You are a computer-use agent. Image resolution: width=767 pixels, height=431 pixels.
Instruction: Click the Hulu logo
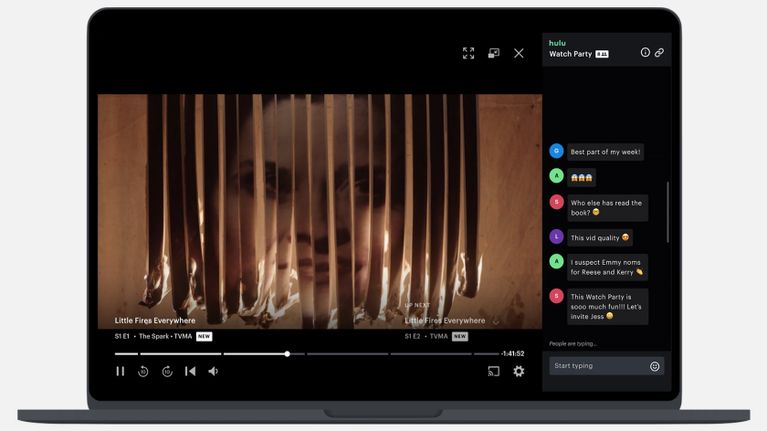(557, 43)
